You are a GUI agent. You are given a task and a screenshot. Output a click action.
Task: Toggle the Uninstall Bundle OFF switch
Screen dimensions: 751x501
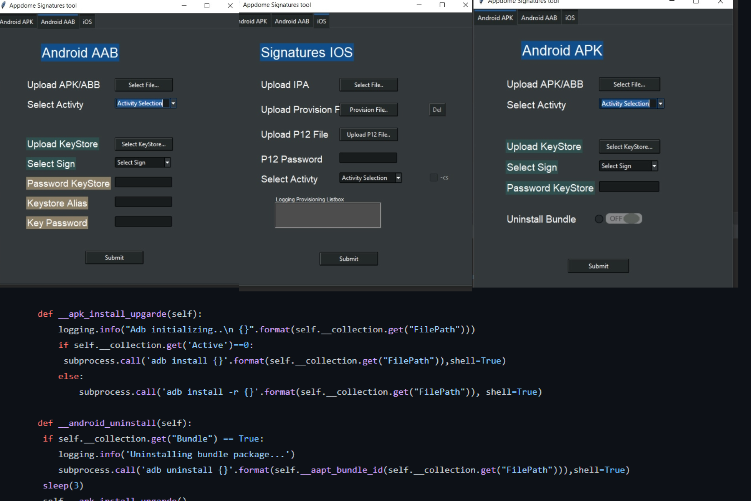pyautogui.click(x=624, y=218)
